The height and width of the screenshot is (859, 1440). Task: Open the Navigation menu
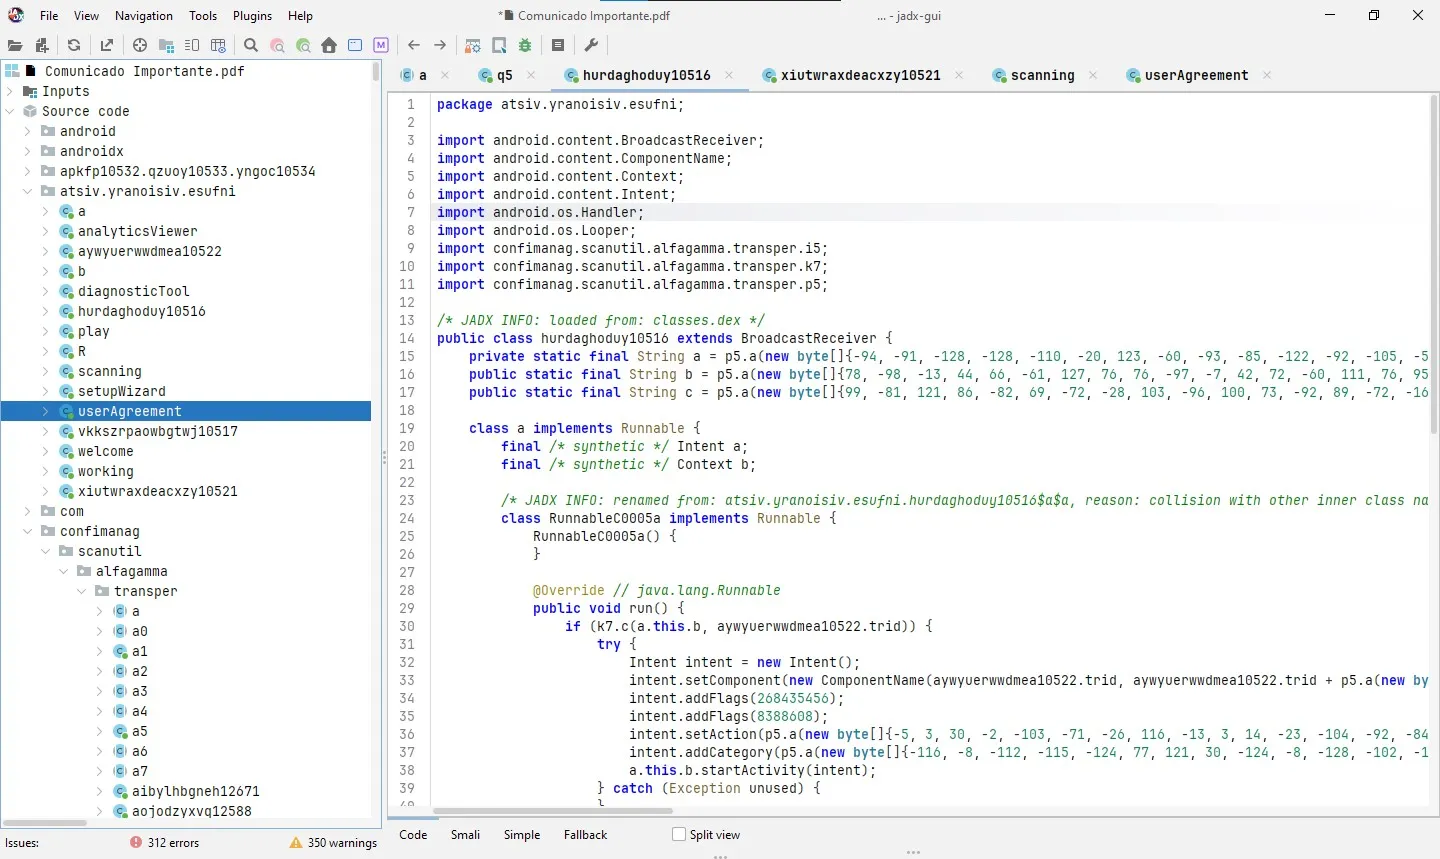(144, 15)
